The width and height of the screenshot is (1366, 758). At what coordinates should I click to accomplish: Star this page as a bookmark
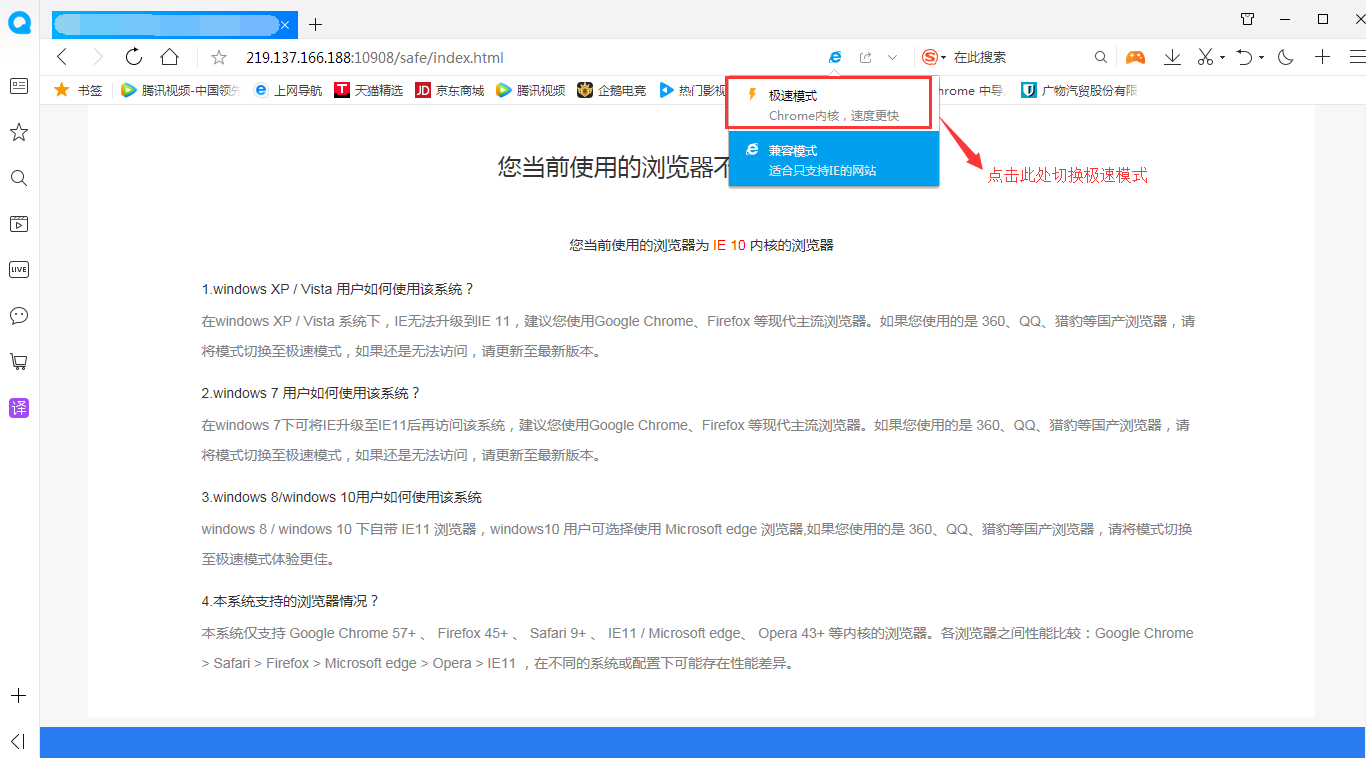[219, 57]
